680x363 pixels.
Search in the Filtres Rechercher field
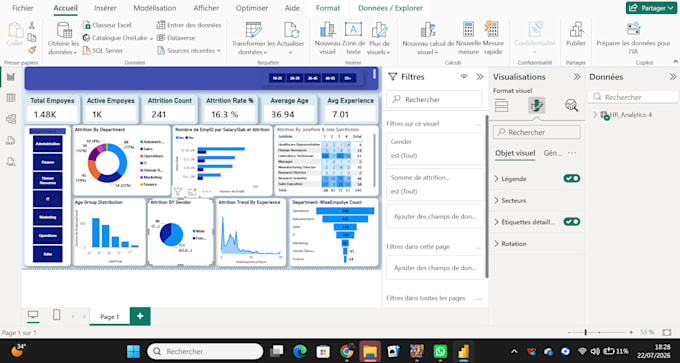pos(434,99)
